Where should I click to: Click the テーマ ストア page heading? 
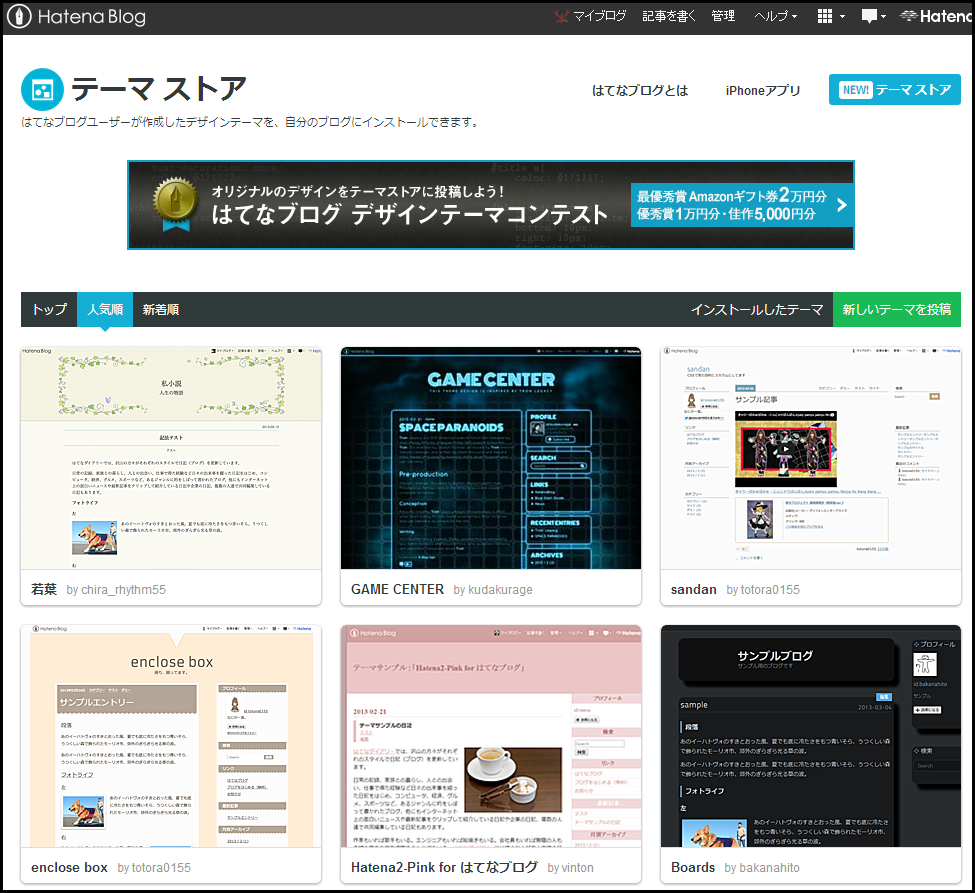coord(159,89)
